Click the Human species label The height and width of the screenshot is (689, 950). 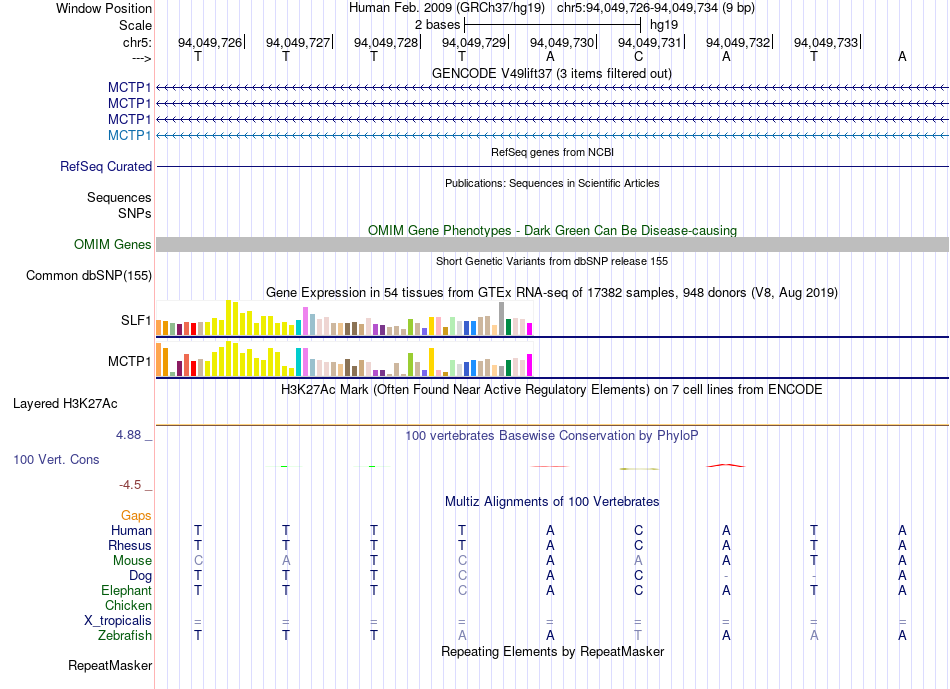coord(131,531)
